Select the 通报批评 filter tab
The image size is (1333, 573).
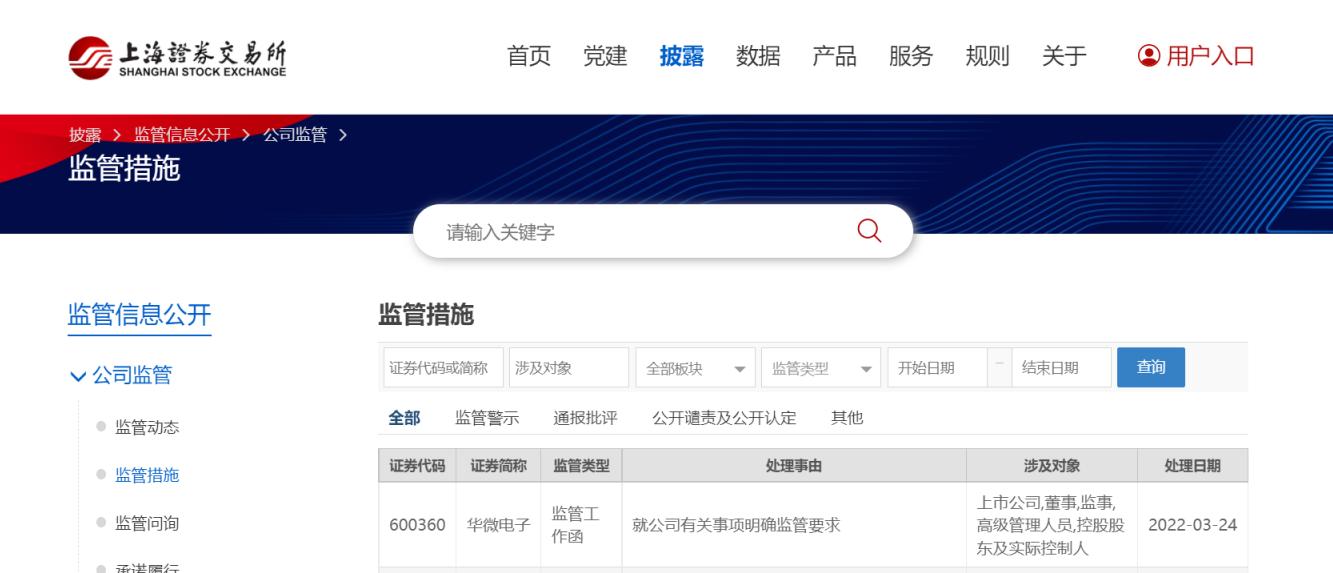pos(585,419)
